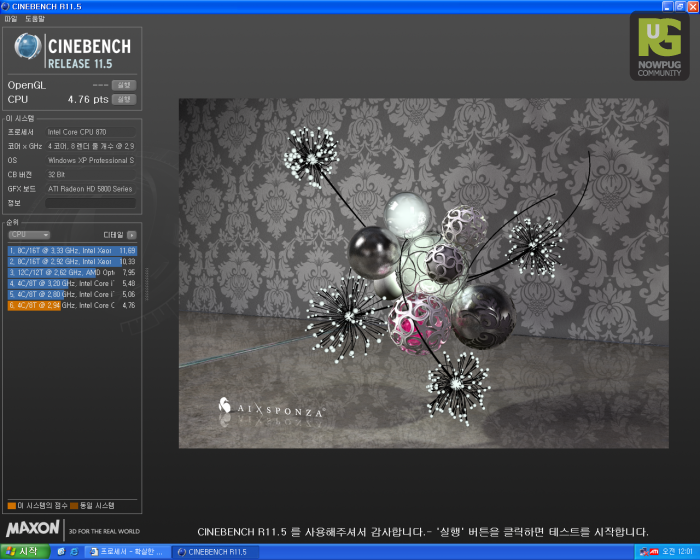This screenshot has width=700, height=560.
Task: Click the GFX board field ATI Radeon HD 5800
Action: click(x=90, y=189)
